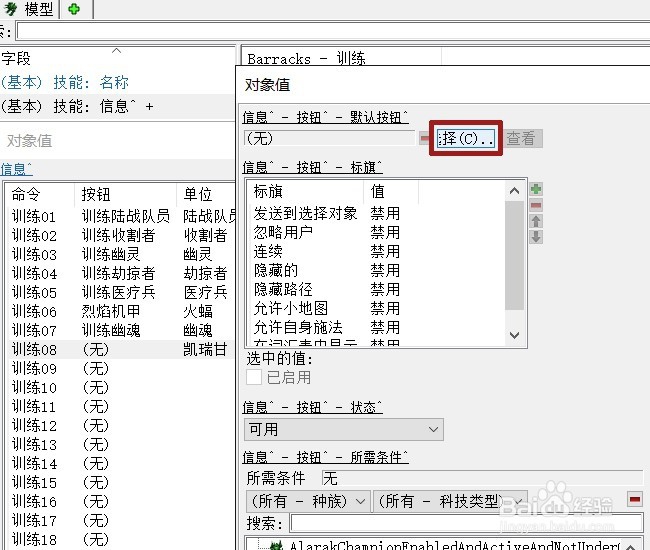Viewport: 650px width, 550px height.
Task: Click the 信息^ - 按钮^ - 标旗^ link
Action: (x=313, y=167)
